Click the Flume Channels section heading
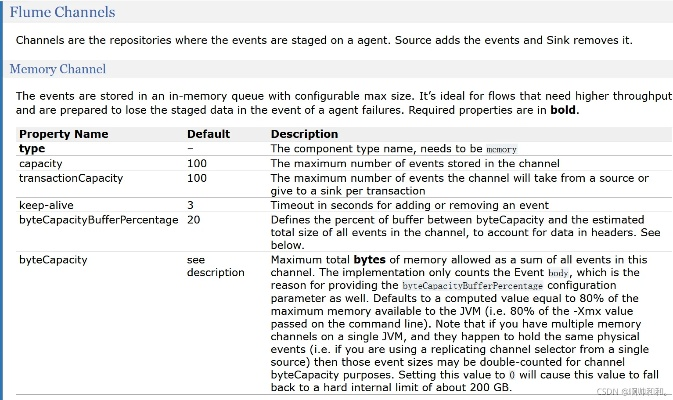Image resolution: width=673 pixels, height=400 pixels. (62, 13)
